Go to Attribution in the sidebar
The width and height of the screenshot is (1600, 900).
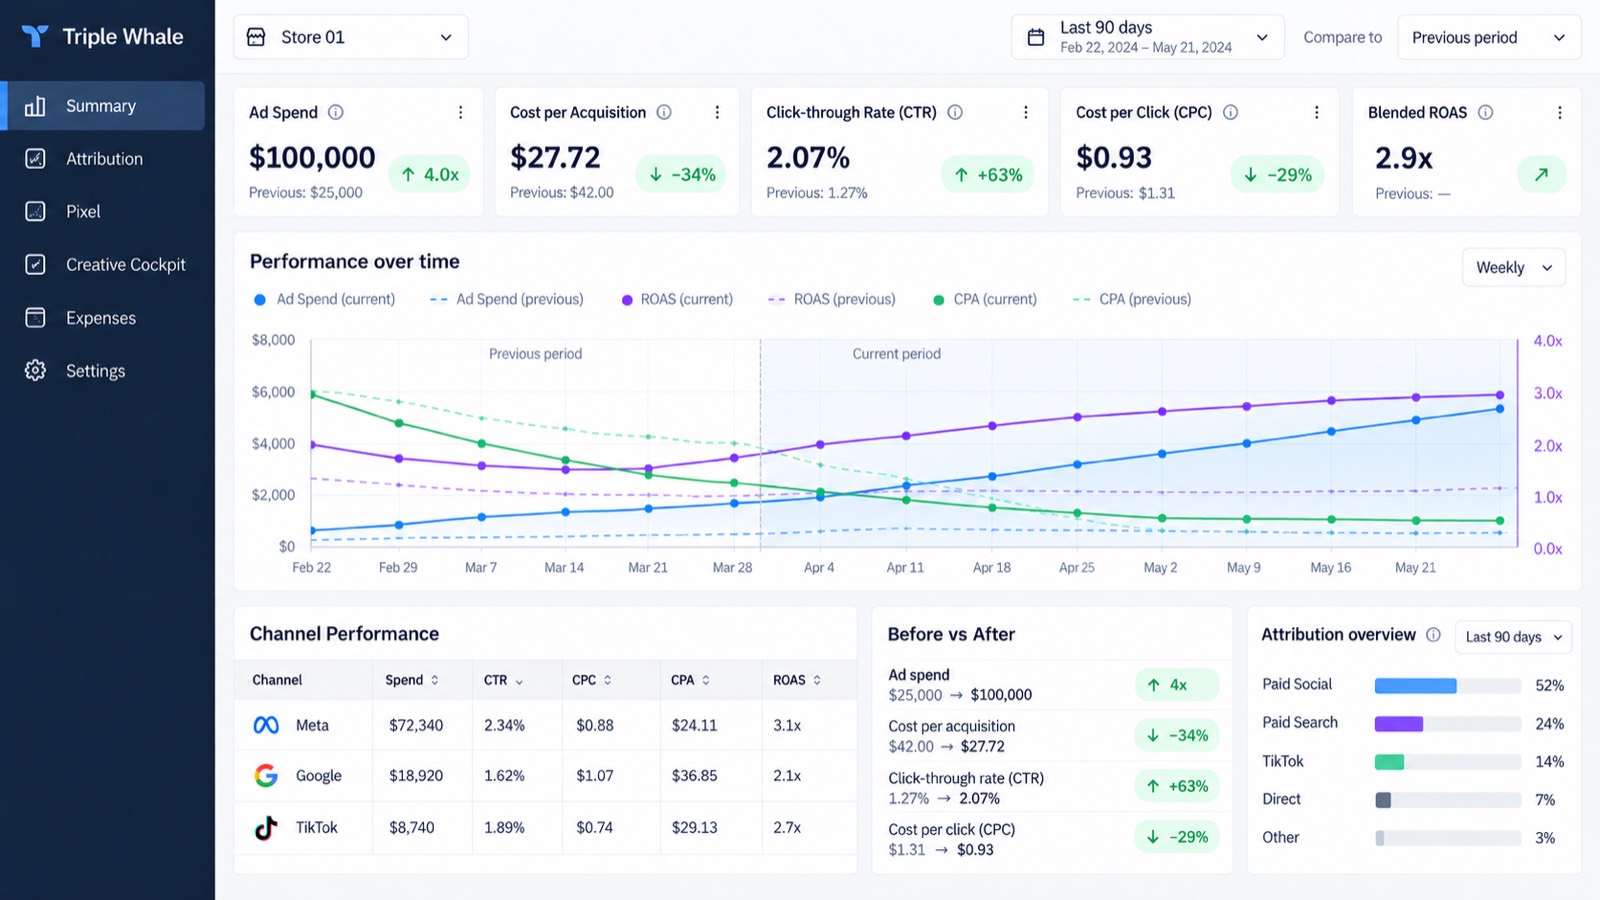pos(102,159)
